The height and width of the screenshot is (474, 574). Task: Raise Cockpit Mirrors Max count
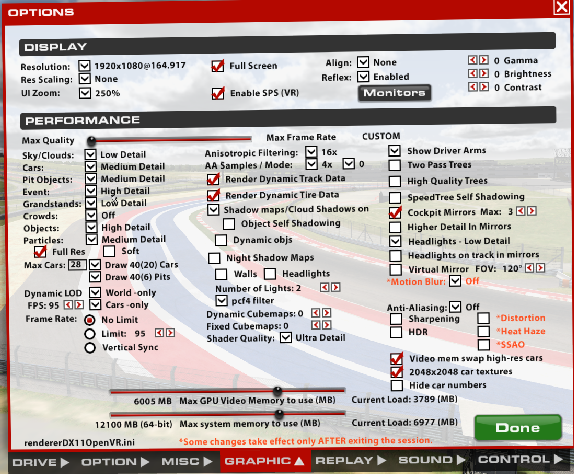coord(532,211)
